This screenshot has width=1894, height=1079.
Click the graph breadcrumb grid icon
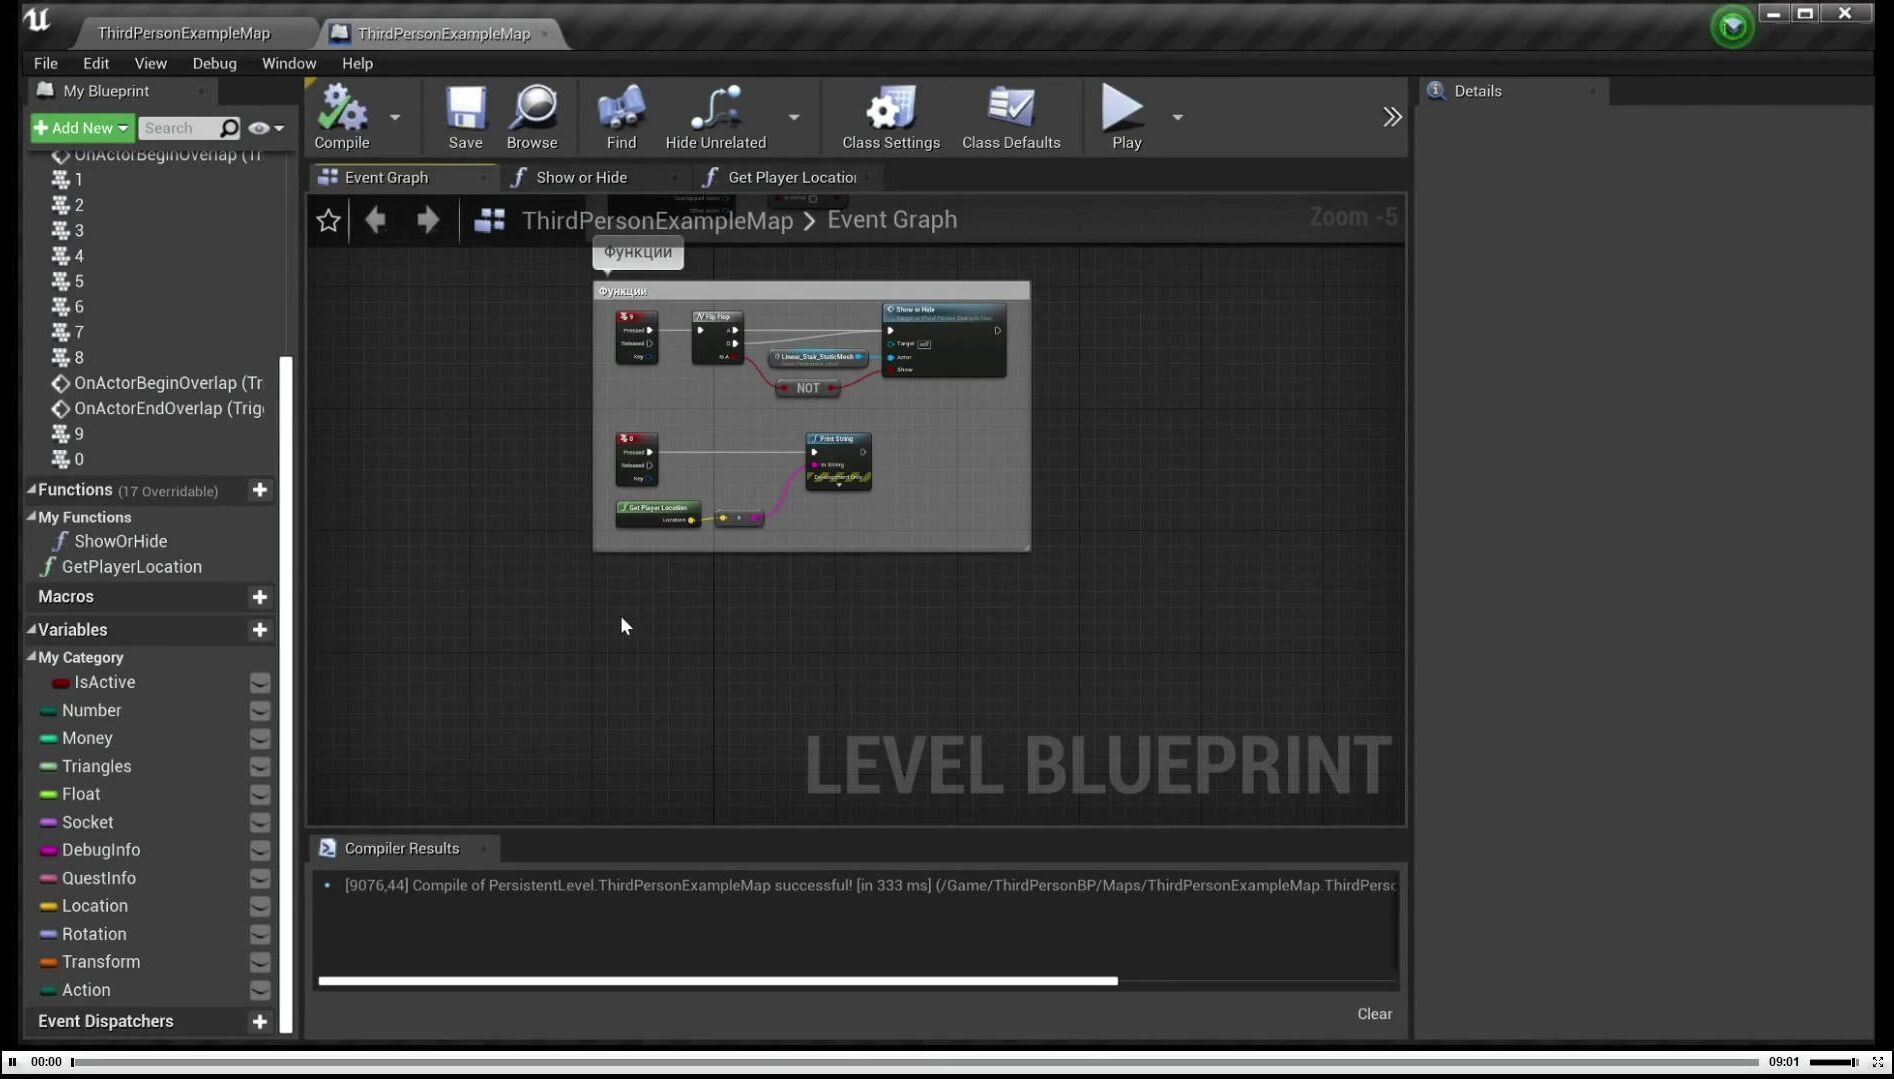point(489,220)
